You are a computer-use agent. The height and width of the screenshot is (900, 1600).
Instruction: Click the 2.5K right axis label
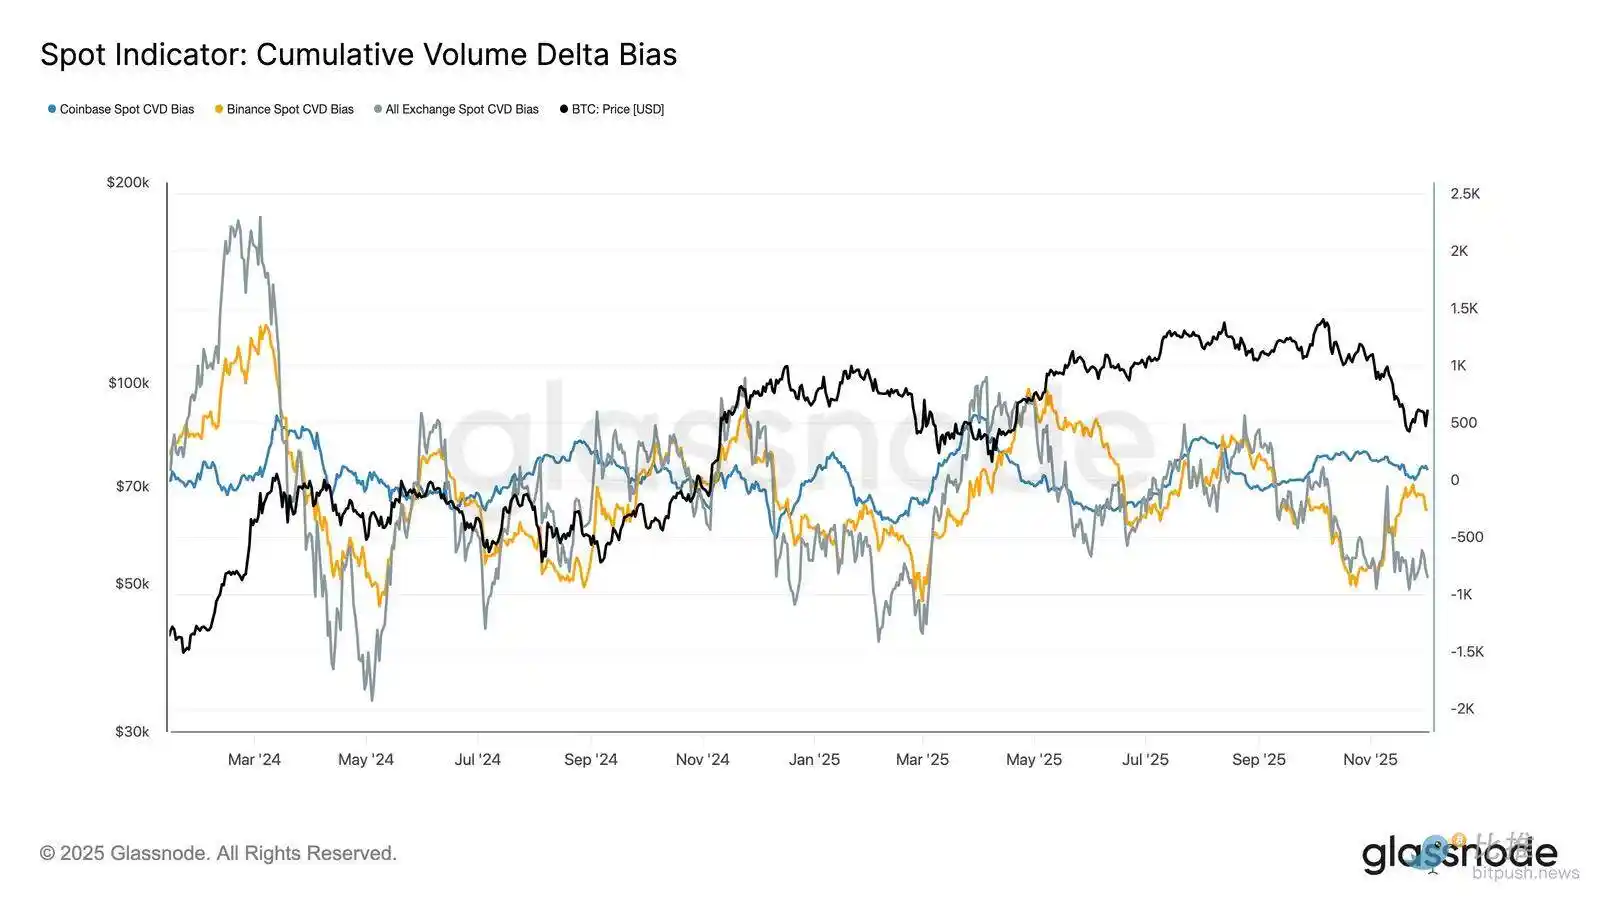point(1465,194)
